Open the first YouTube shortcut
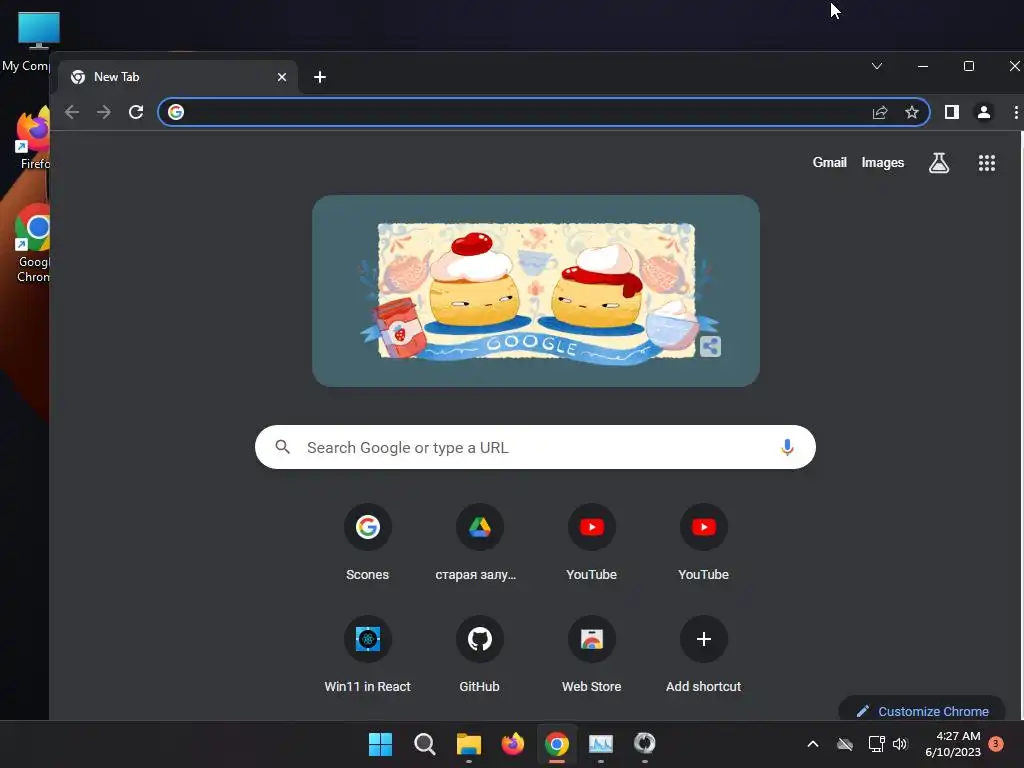This screenshot has height=768, width=1024. click(x=592, y=542)
